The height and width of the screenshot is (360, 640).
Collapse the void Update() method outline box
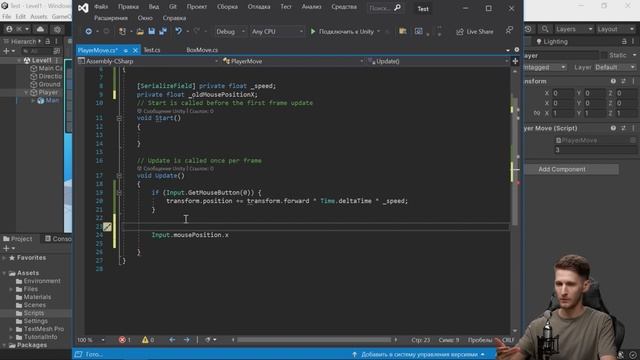click(119, 176)
